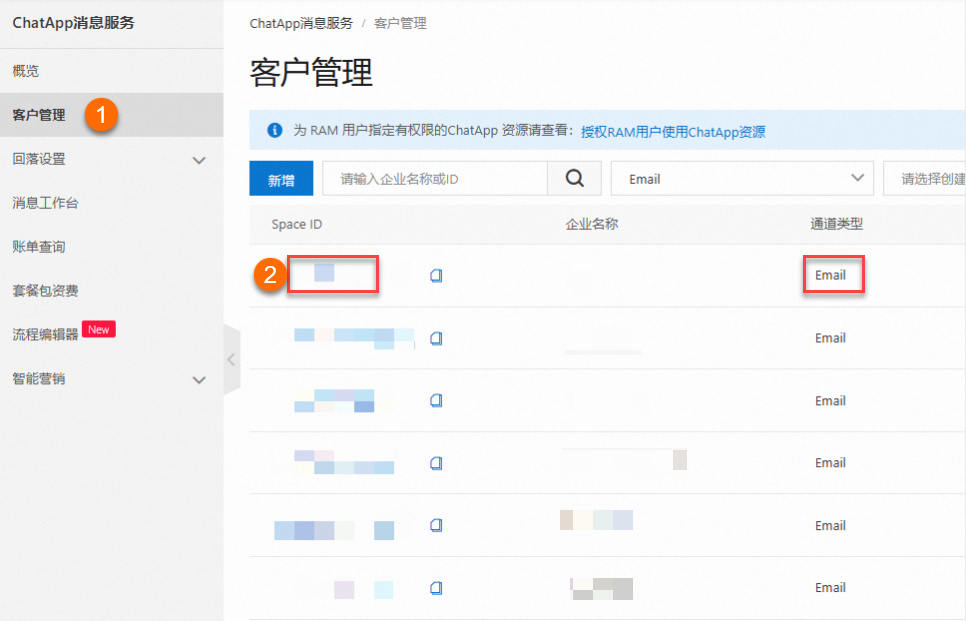This screenshot has width=966, height=621.
Task: Go to 账单查询
Action: (39, 246)
